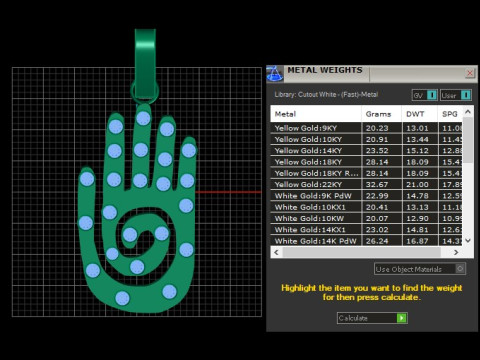Click the horizontal scroll right arrow
Viewport: 480px width, 360px height.
pos(456,252)
